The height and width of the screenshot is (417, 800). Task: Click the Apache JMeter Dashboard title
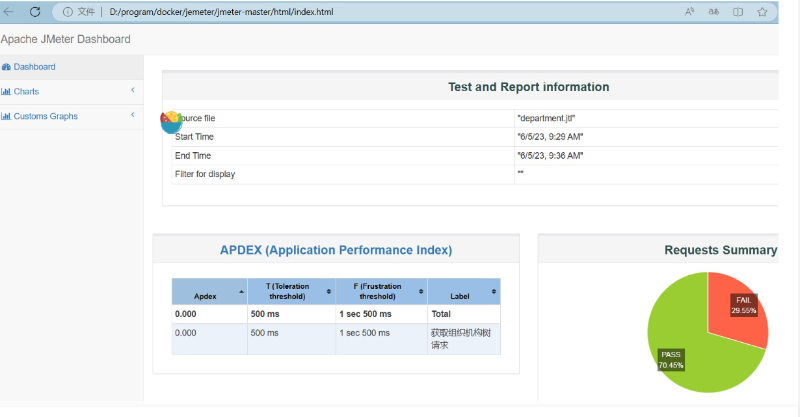(x=65, y=39)
